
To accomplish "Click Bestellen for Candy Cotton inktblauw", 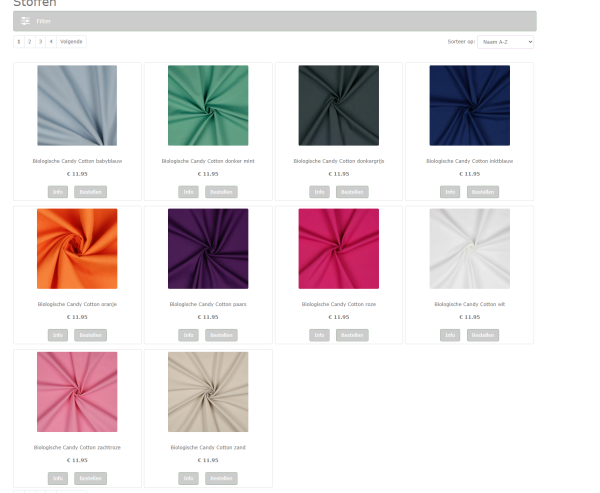I will click(x=483, y=192).
